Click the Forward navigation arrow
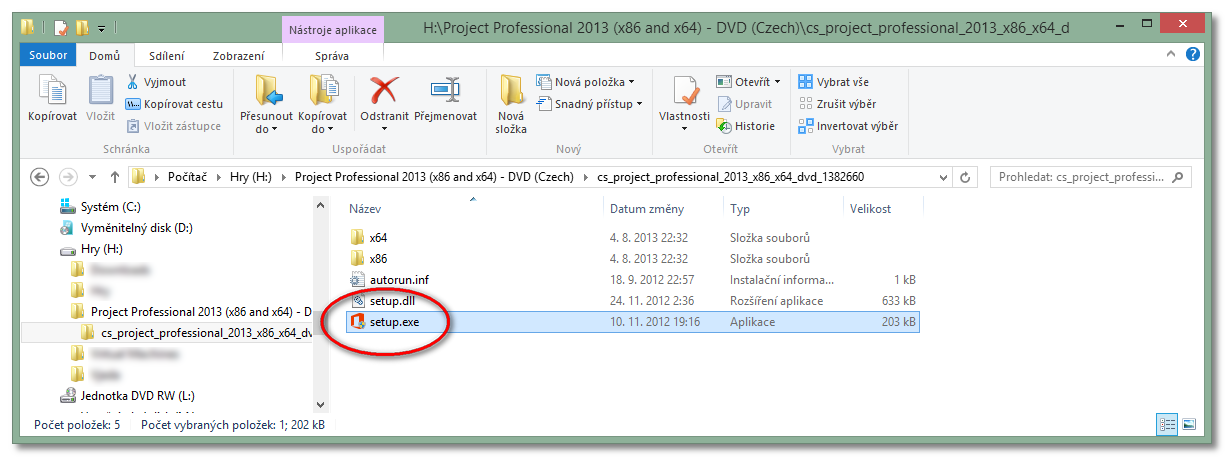1225x457 pixels. click(68, 177)
